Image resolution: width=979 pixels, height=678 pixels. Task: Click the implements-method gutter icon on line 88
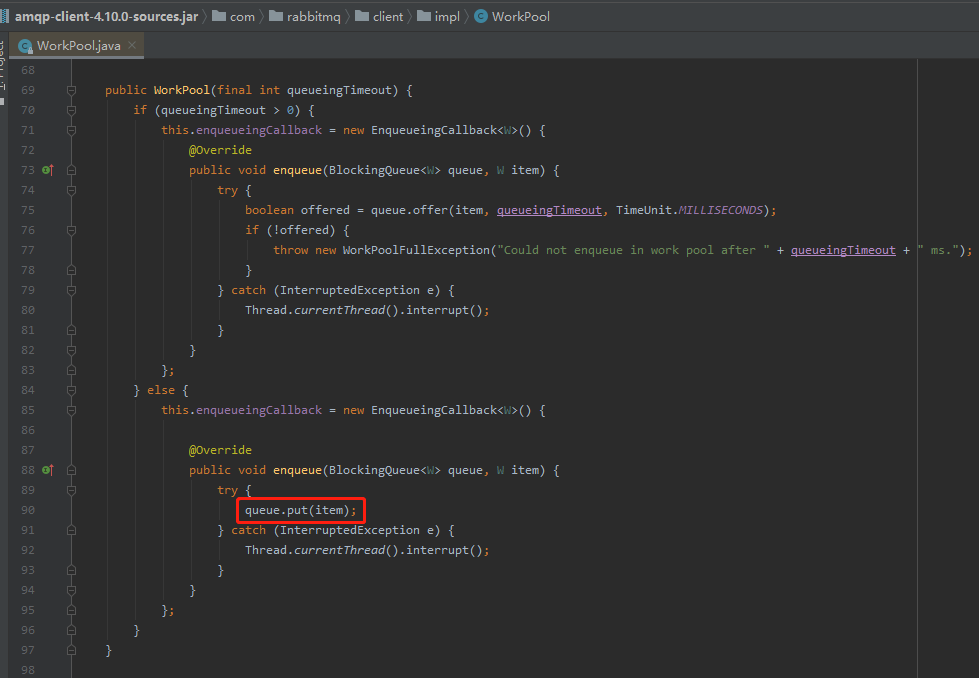tap(47, 470)
